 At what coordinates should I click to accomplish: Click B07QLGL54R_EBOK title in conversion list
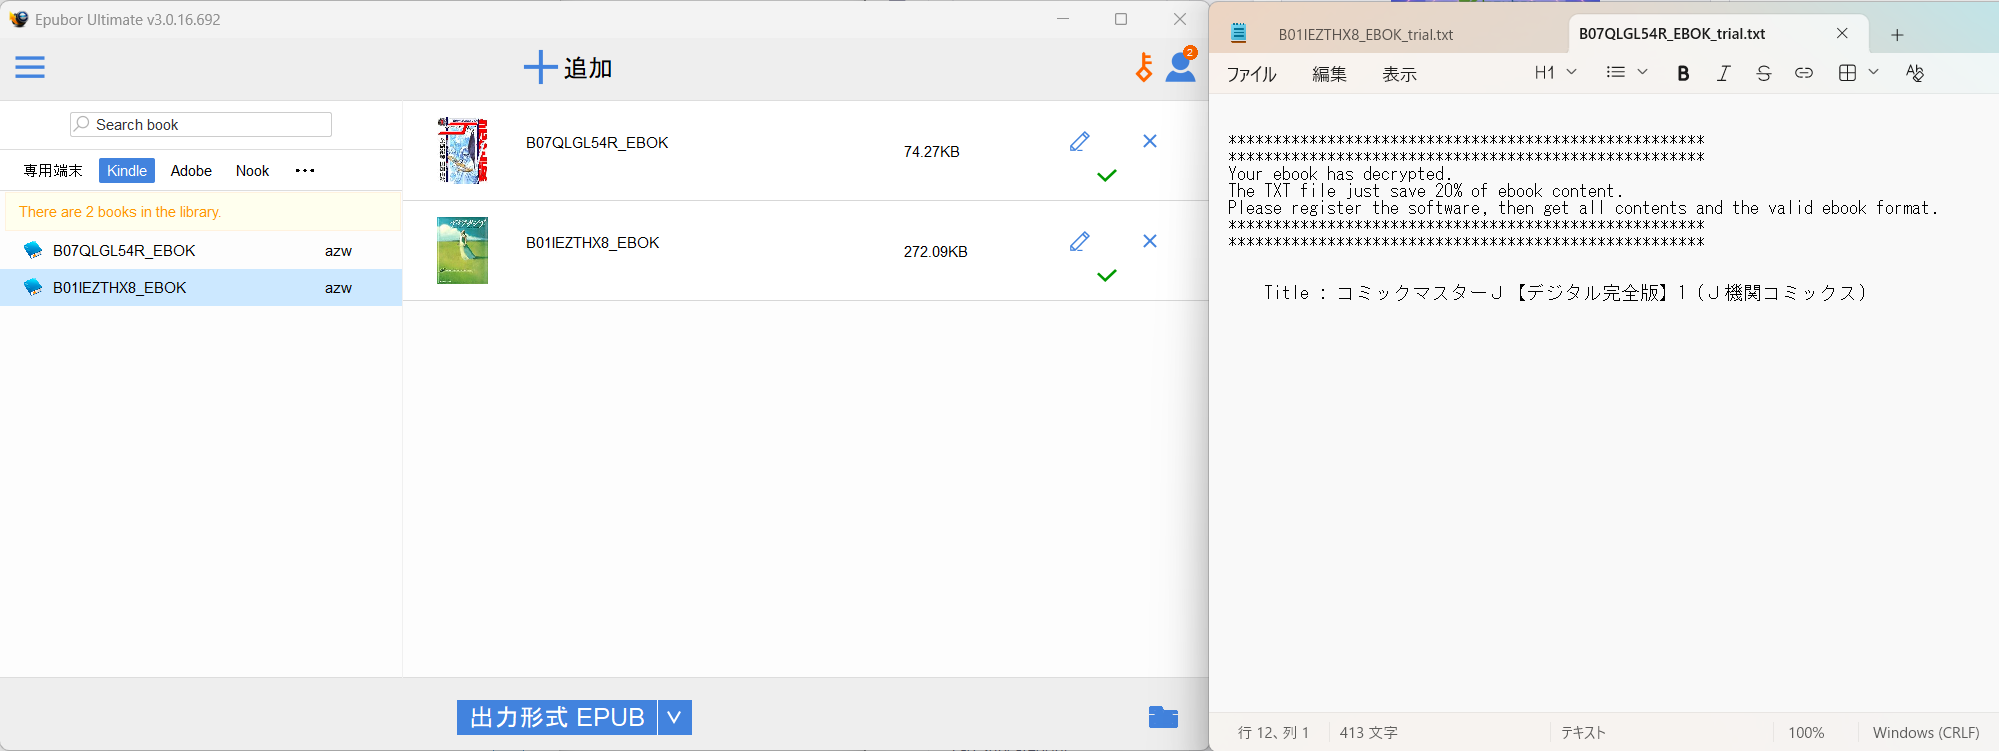coord(597,142)
